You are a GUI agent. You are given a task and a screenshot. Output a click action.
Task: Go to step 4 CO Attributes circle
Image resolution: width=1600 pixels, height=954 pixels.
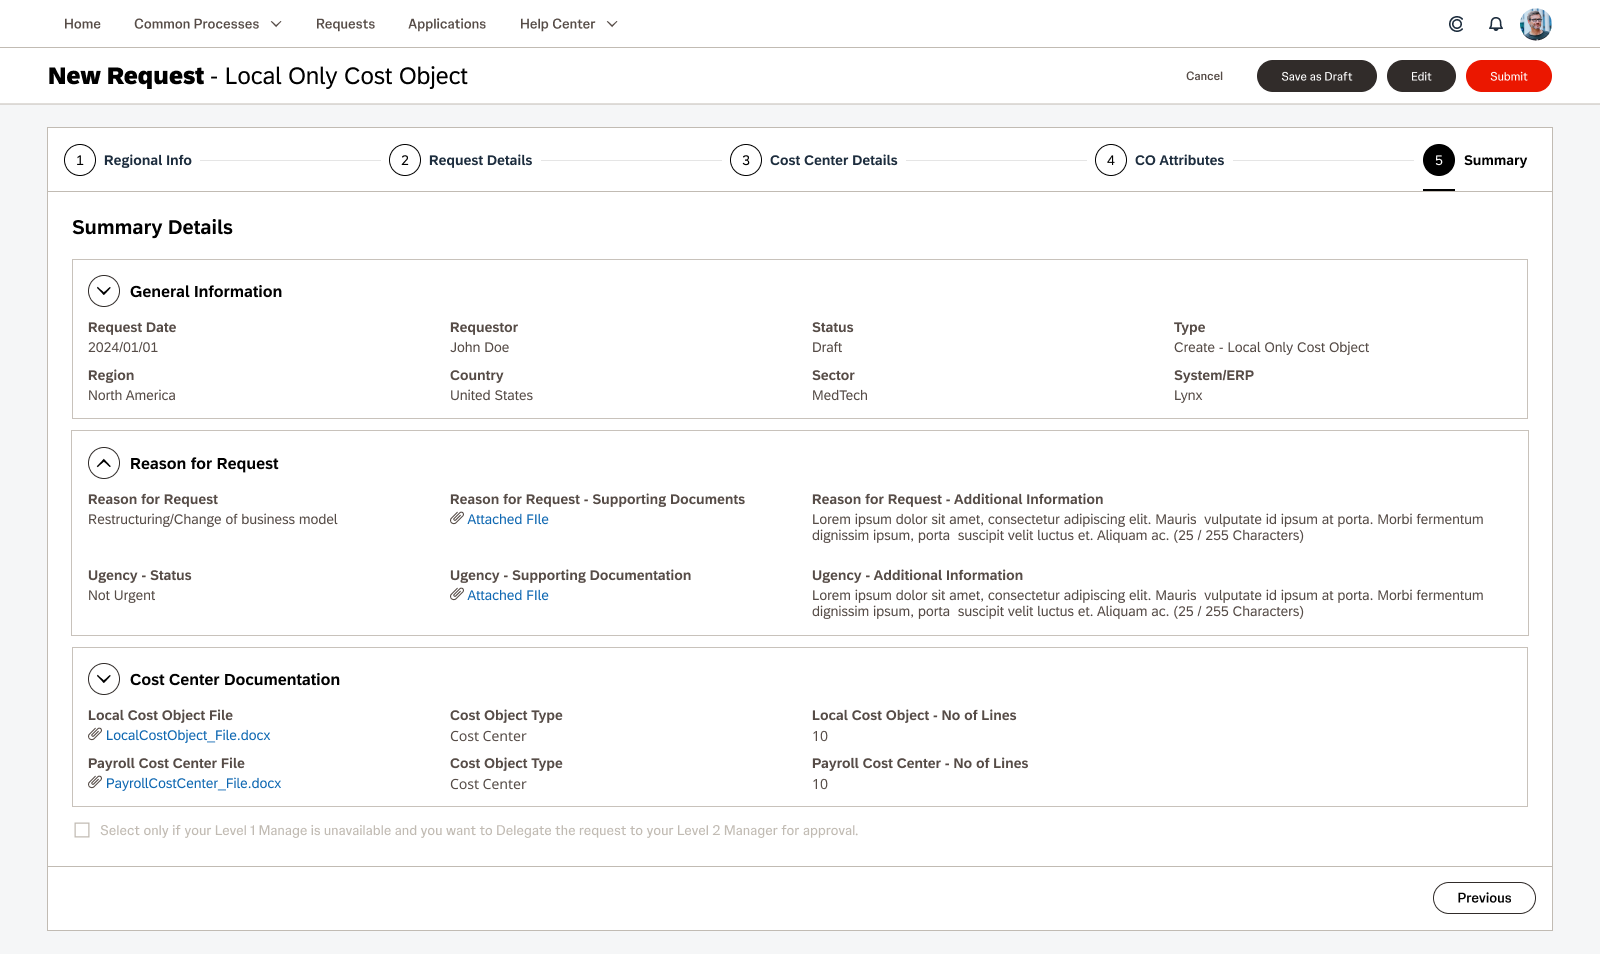pyautogui.click(x=1111, y=160)
